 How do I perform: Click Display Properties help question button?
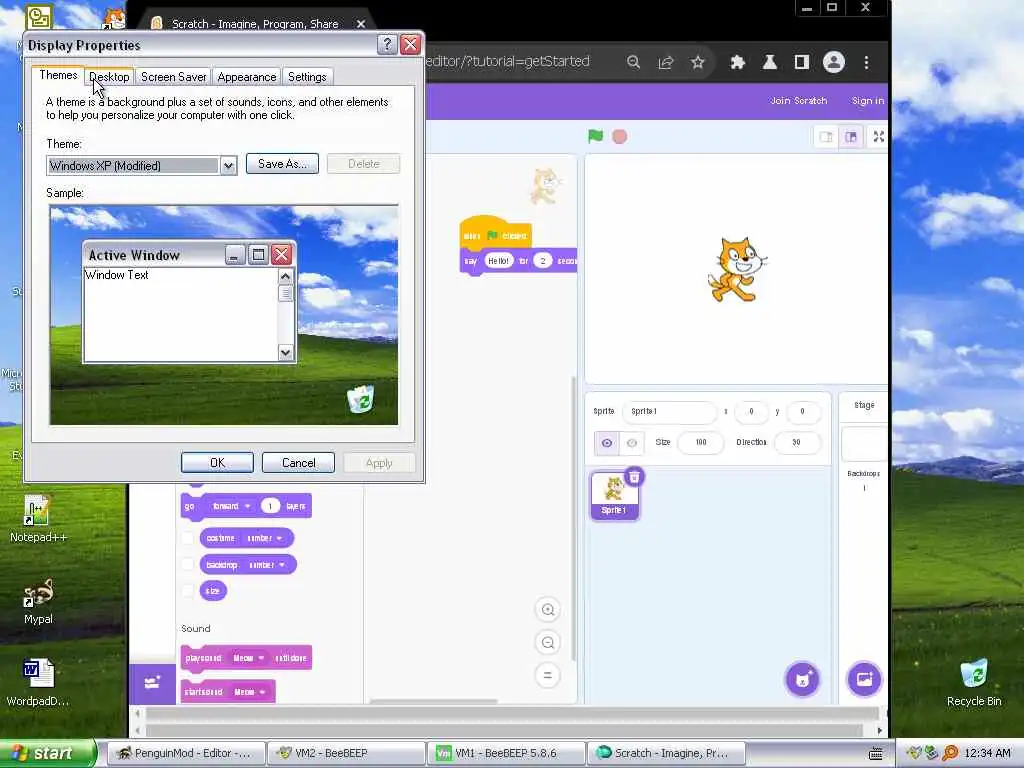[387, 44]
